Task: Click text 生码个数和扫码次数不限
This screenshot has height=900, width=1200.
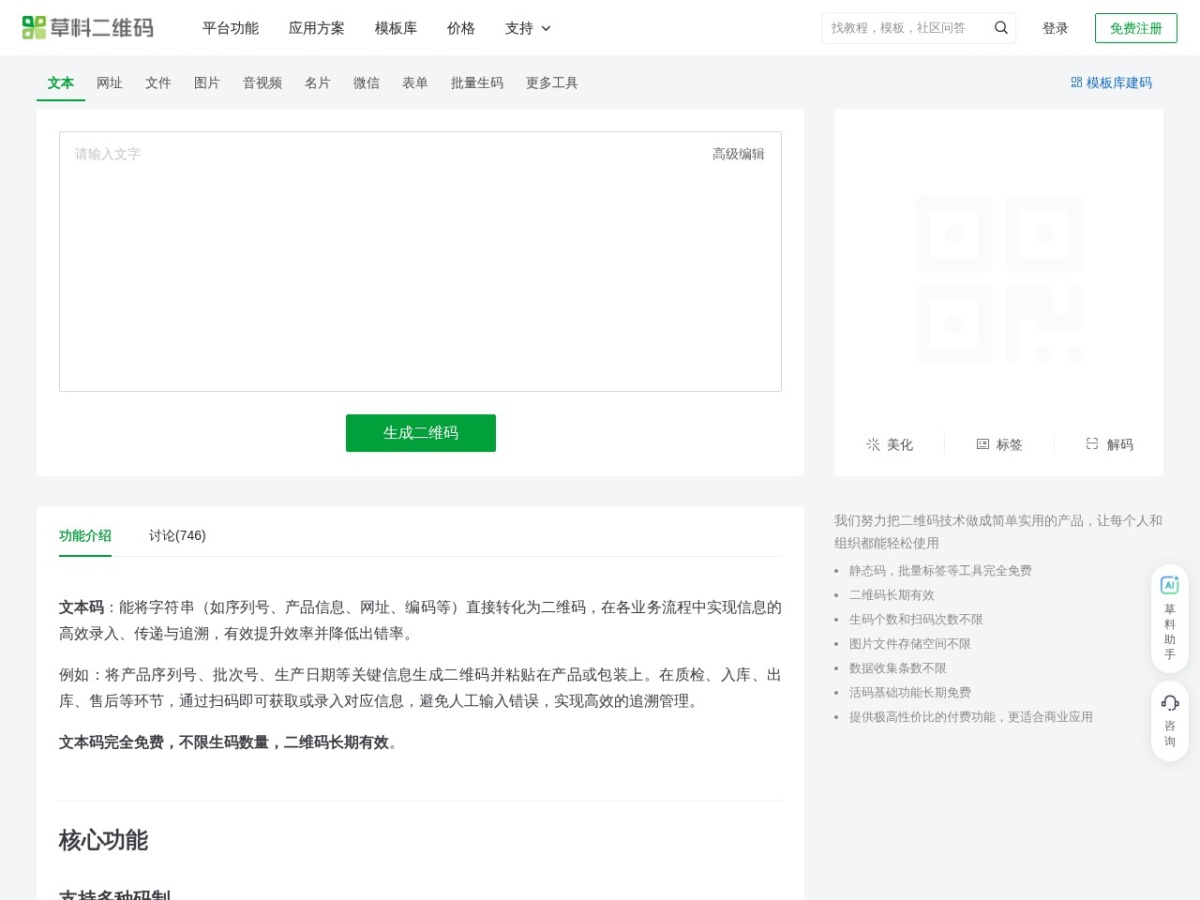Action: 916,619
